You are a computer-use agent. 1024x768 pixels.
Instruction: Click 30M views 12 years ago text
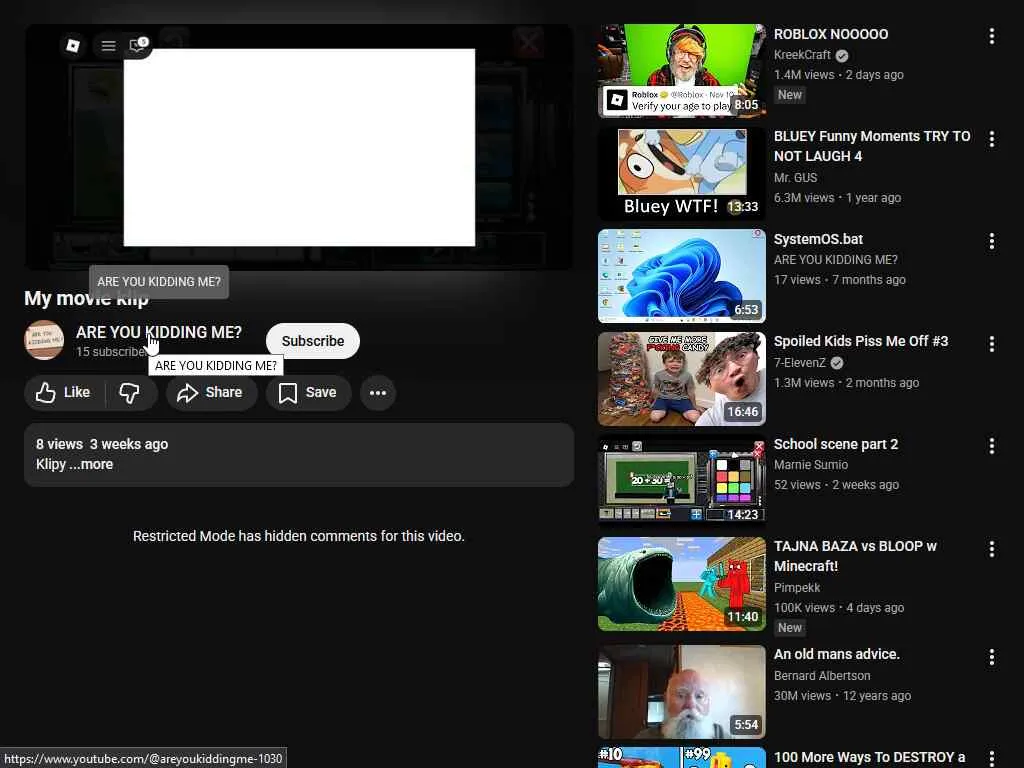pos(842,696)
